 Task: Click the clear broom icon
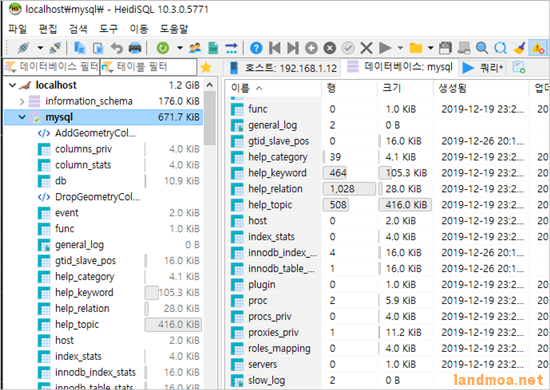coord(519,48)
